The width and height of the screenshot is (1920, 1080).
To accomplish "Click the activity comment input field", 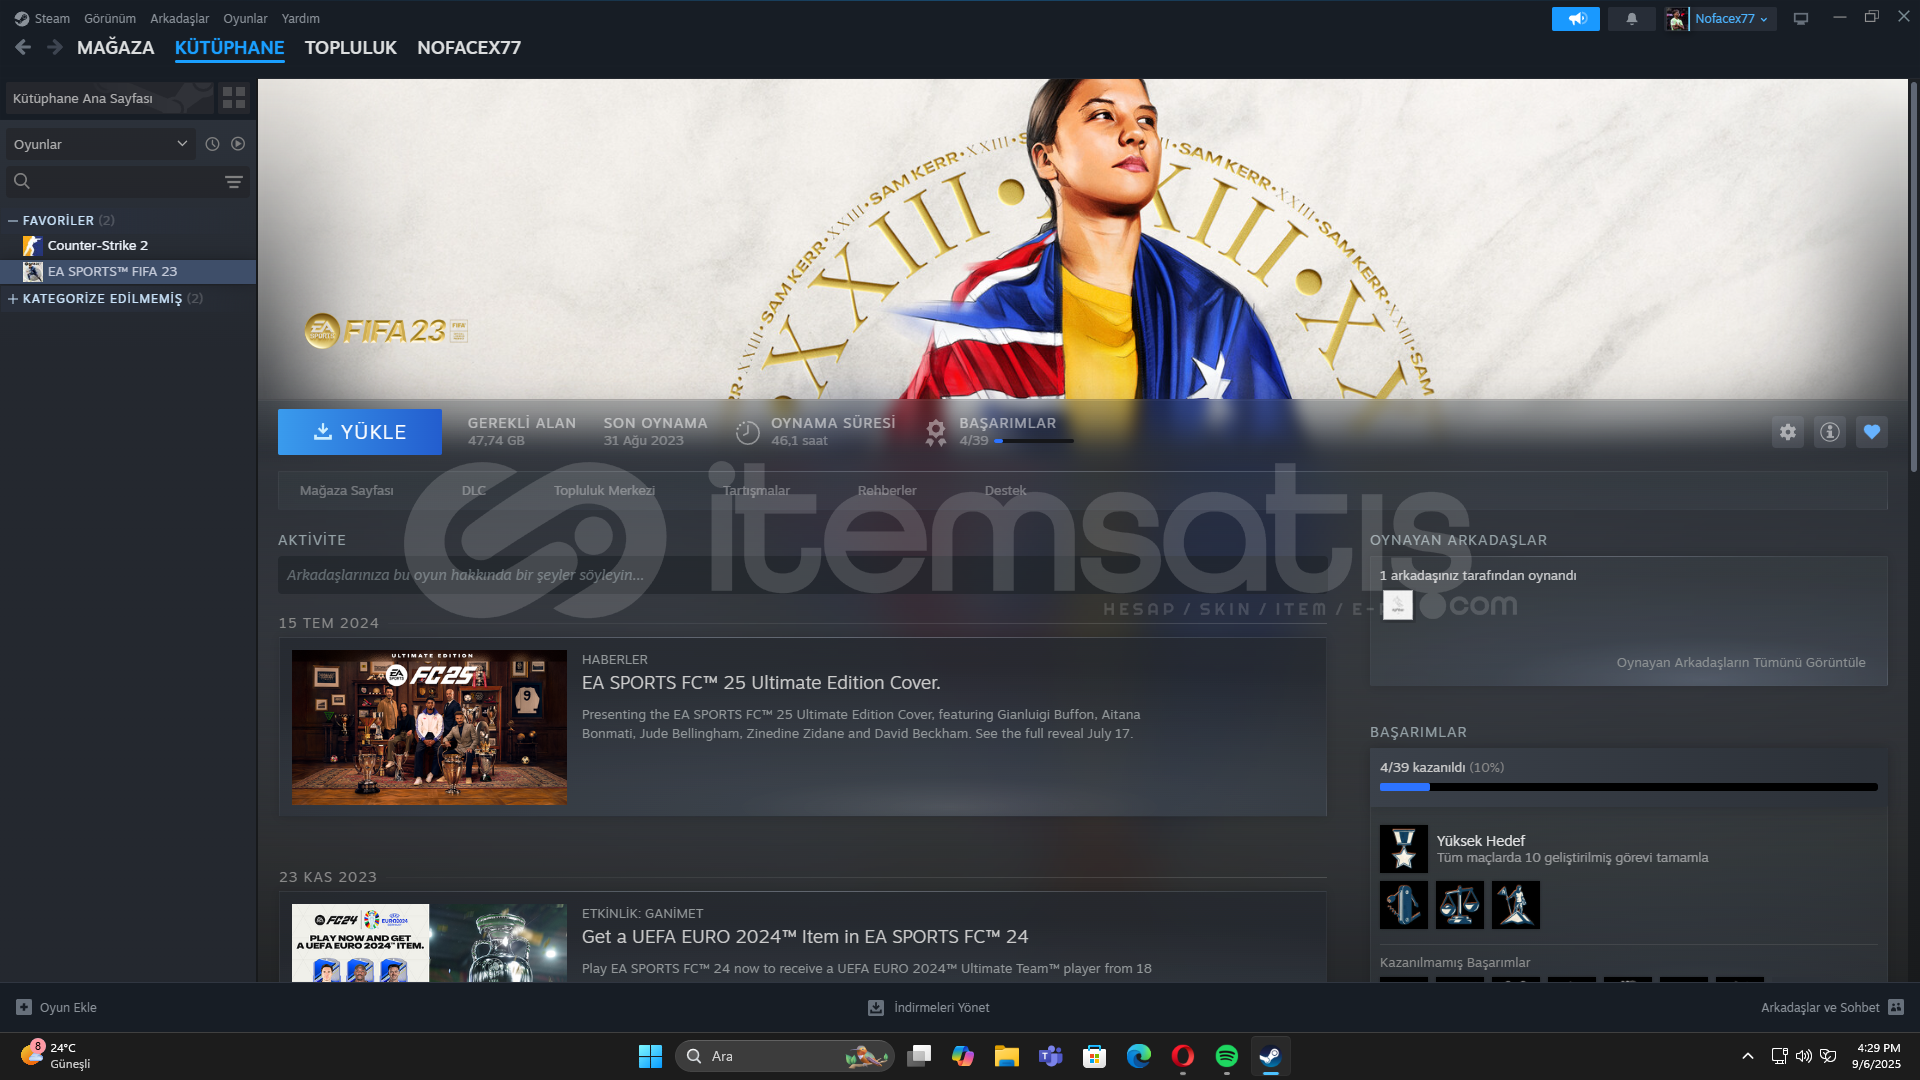I will (804, 575).
